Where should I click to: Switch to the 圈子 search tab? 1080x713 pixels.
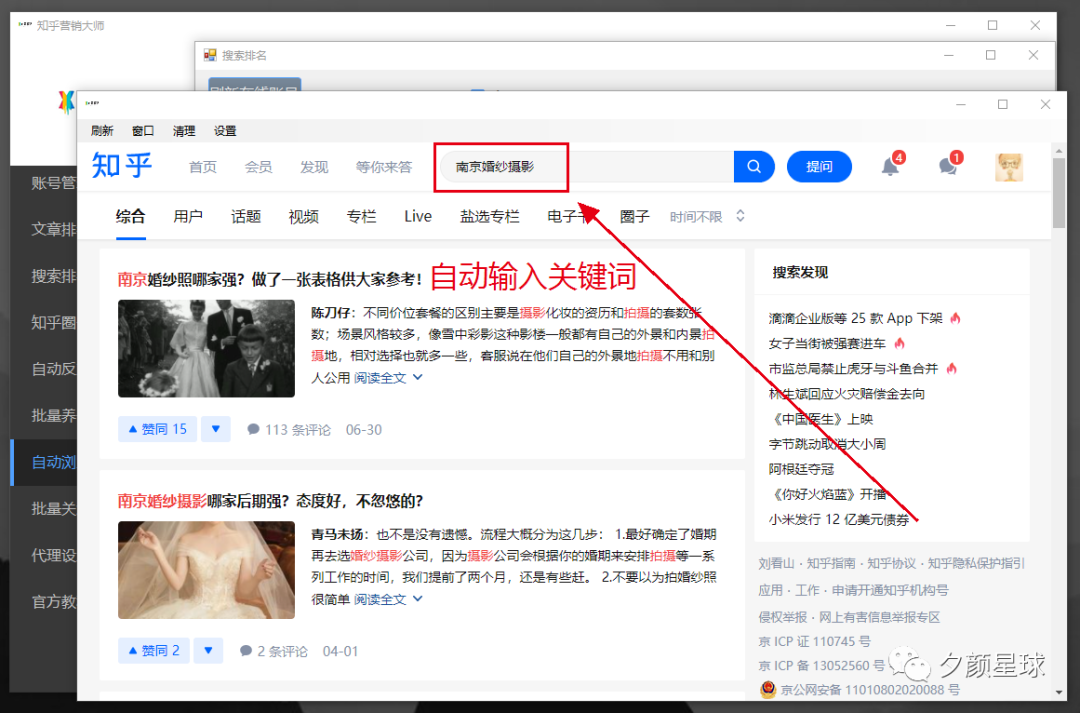[634, 217]
